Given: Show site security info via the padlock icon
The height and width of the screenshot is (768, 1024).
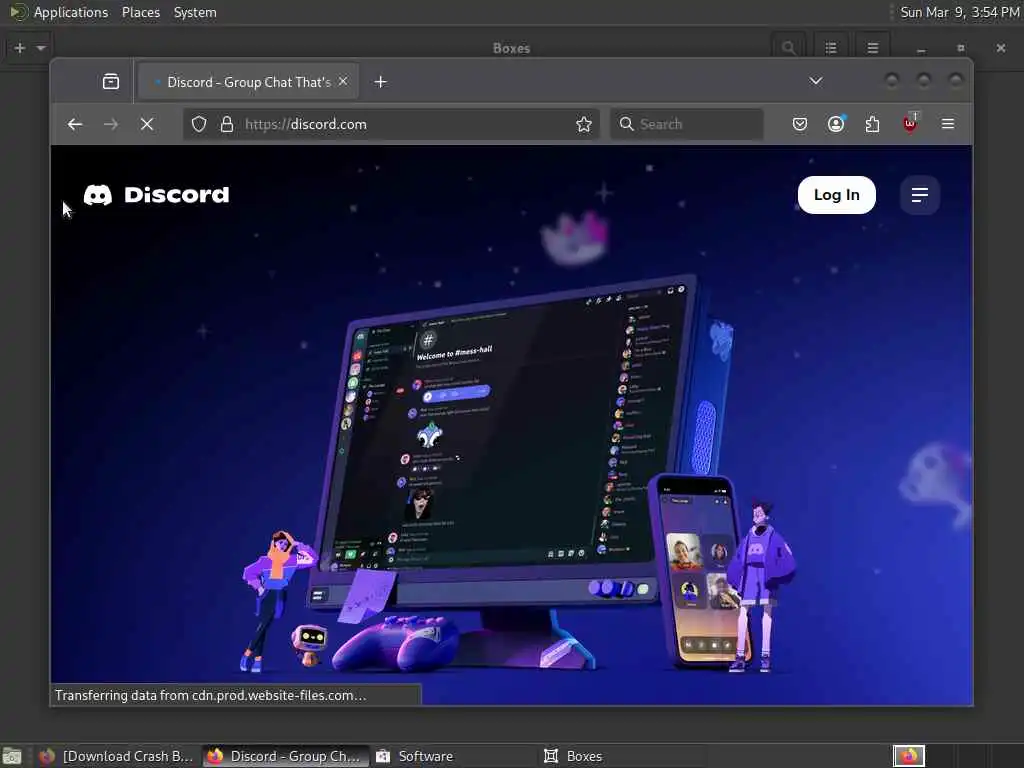Looking at the screenshot, I should point(227,124).
